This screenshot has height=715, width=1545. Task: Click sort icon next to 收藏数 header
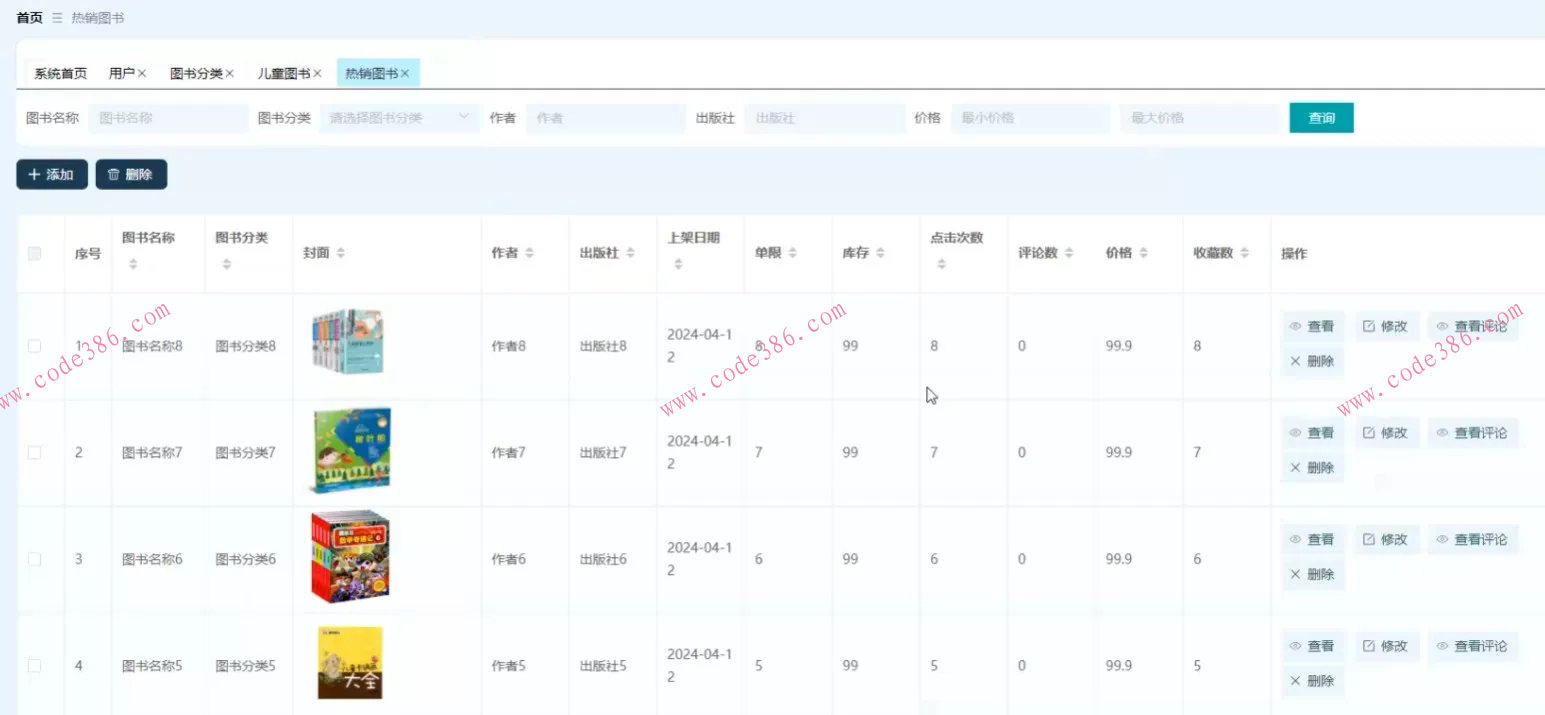coord(1244,254)
